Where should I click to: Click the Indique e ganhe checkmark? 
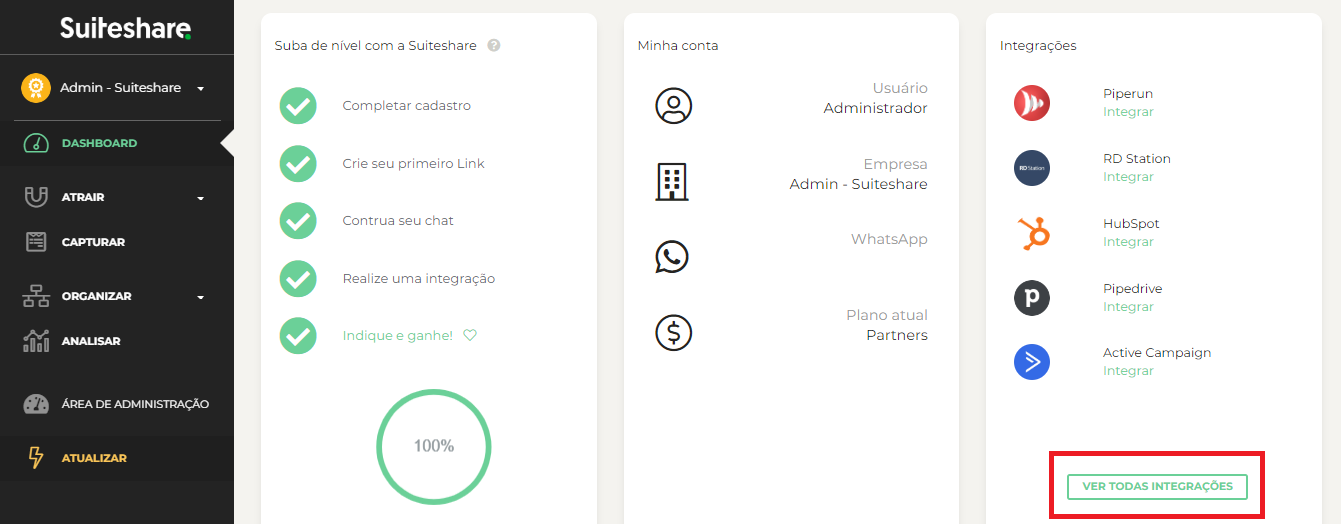point(298,336)
